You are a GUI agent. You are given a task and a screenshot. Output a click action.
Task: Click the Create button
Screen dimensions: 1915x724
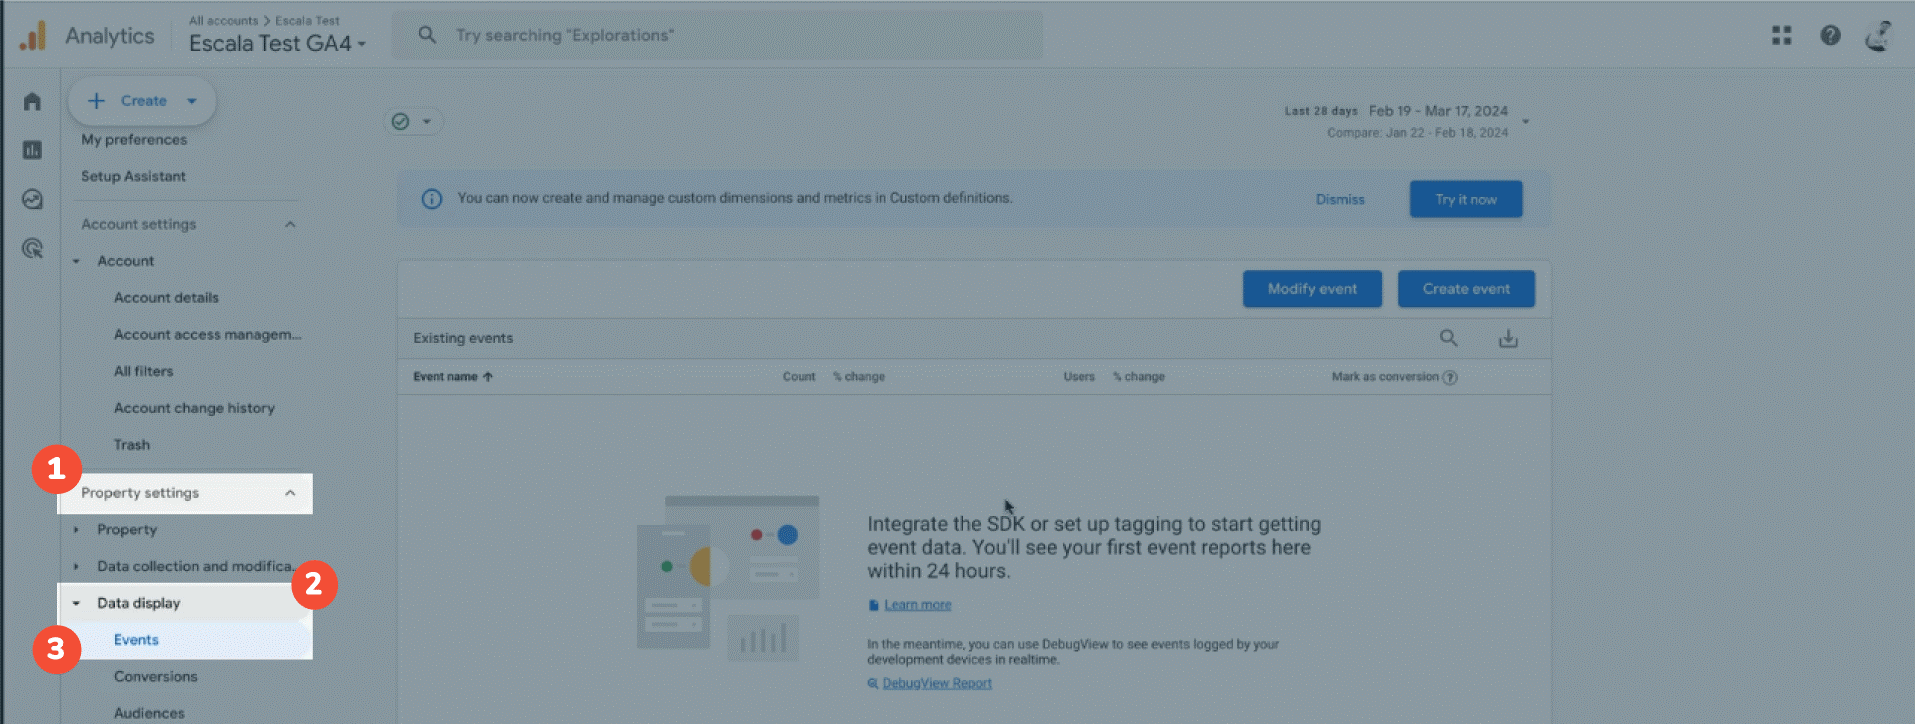pos(142,101)
